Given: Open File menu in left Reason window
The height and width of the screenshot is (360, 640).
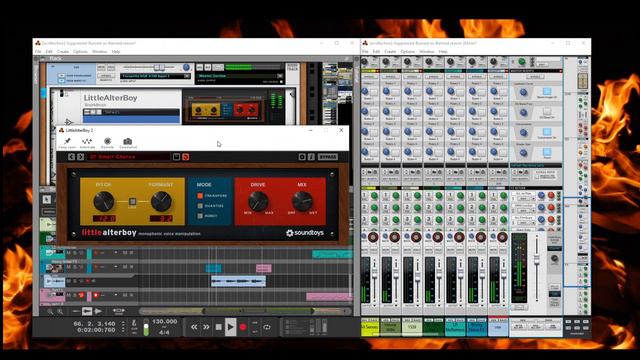Looking at the screenshot, I should [x=38, y=52].
